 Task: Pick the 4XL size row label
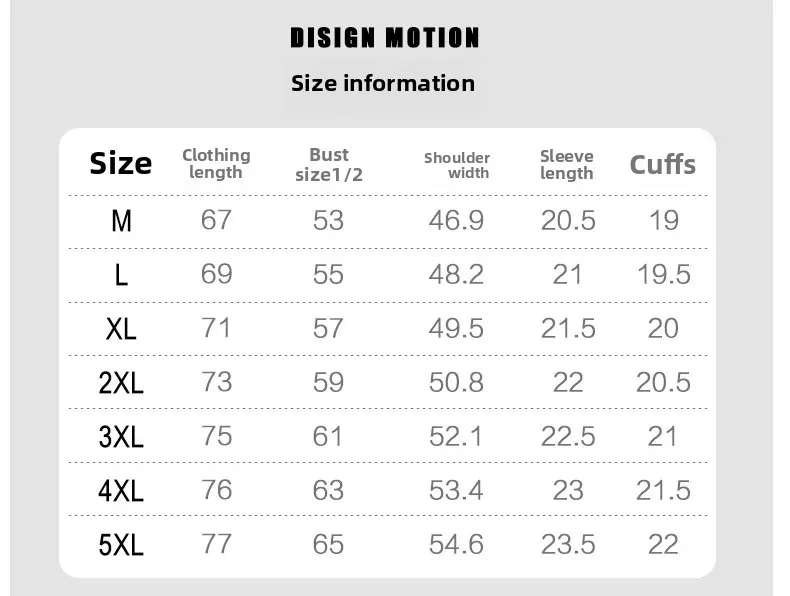coord(121,490)
